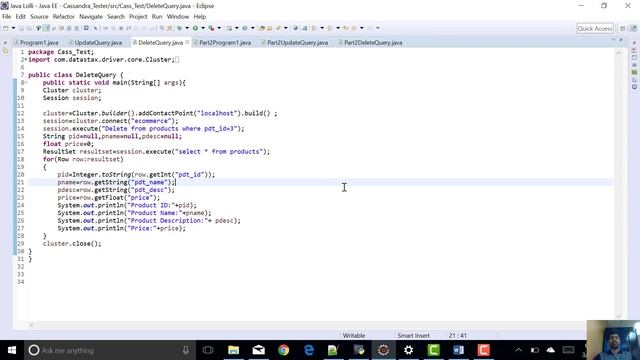The height and width of the screenshot is (360, 640).
Task: Open Windows Settings gear in taskbar
Action: [x=409, y=350]
